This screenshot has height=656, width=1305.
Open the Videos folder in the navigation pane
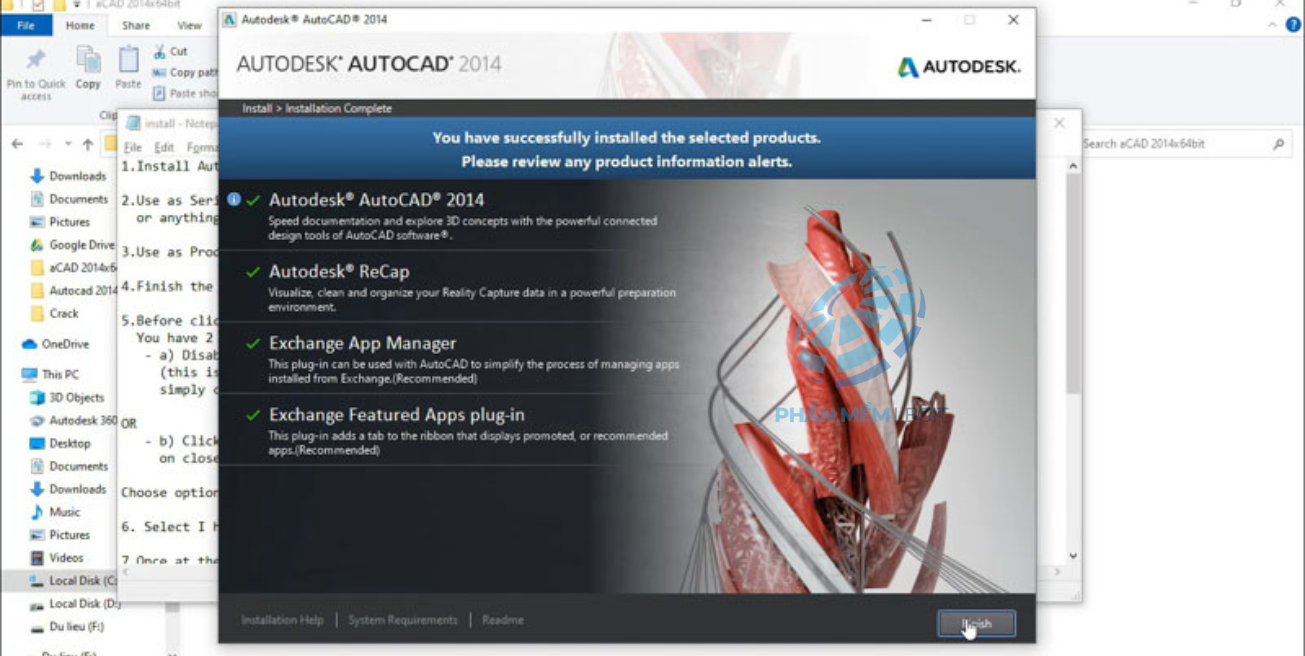[x=57, y=558]
